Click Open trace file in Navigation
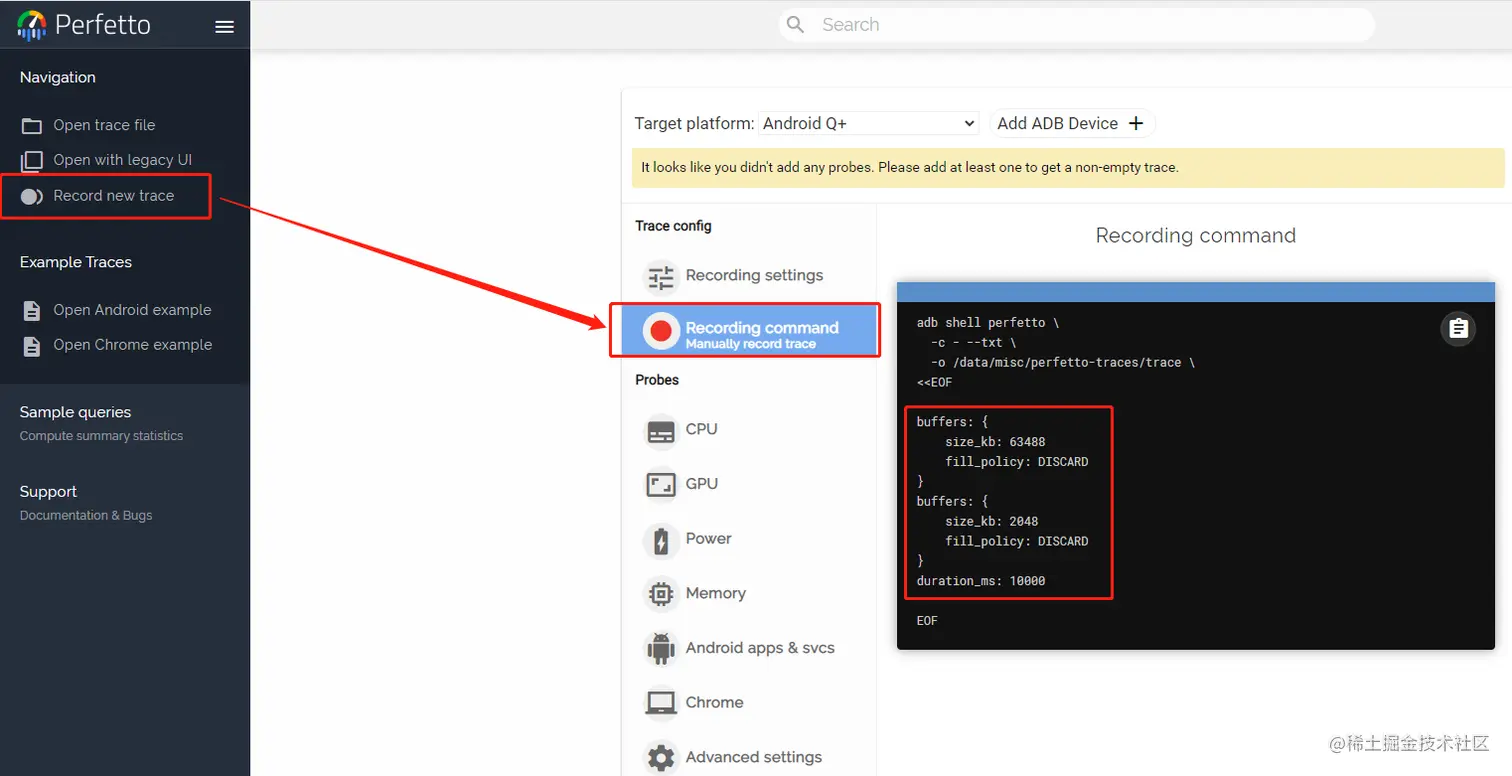Screen dimensions: 1512x776 (104, 125)
